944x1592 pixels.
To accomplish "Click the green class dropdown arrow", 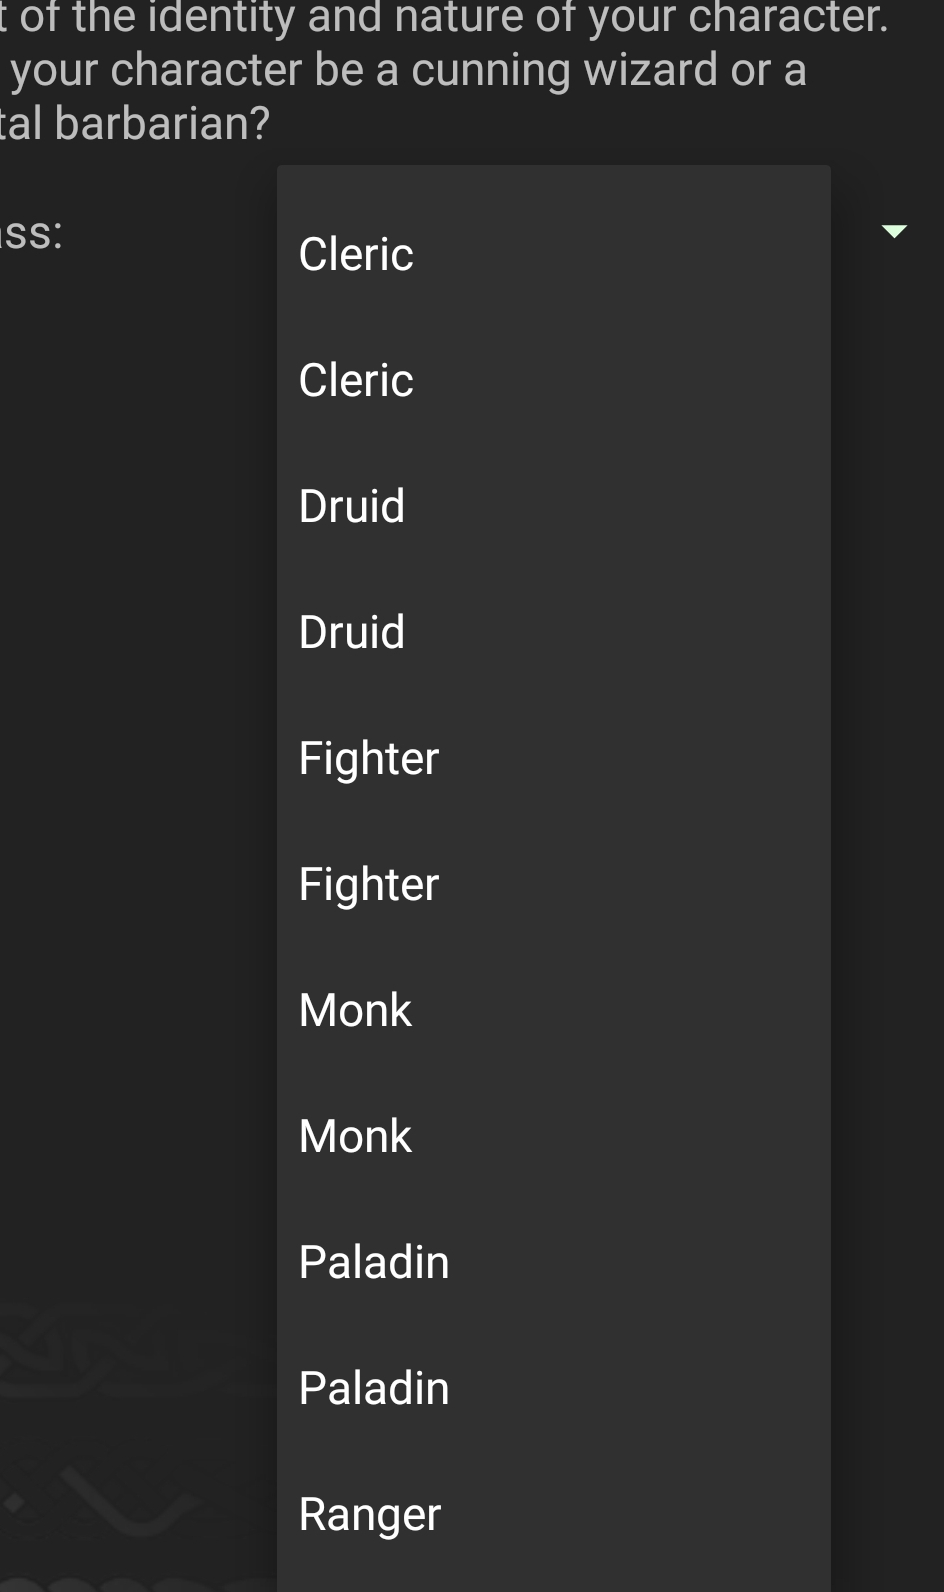I will click(x=894, y=232).
